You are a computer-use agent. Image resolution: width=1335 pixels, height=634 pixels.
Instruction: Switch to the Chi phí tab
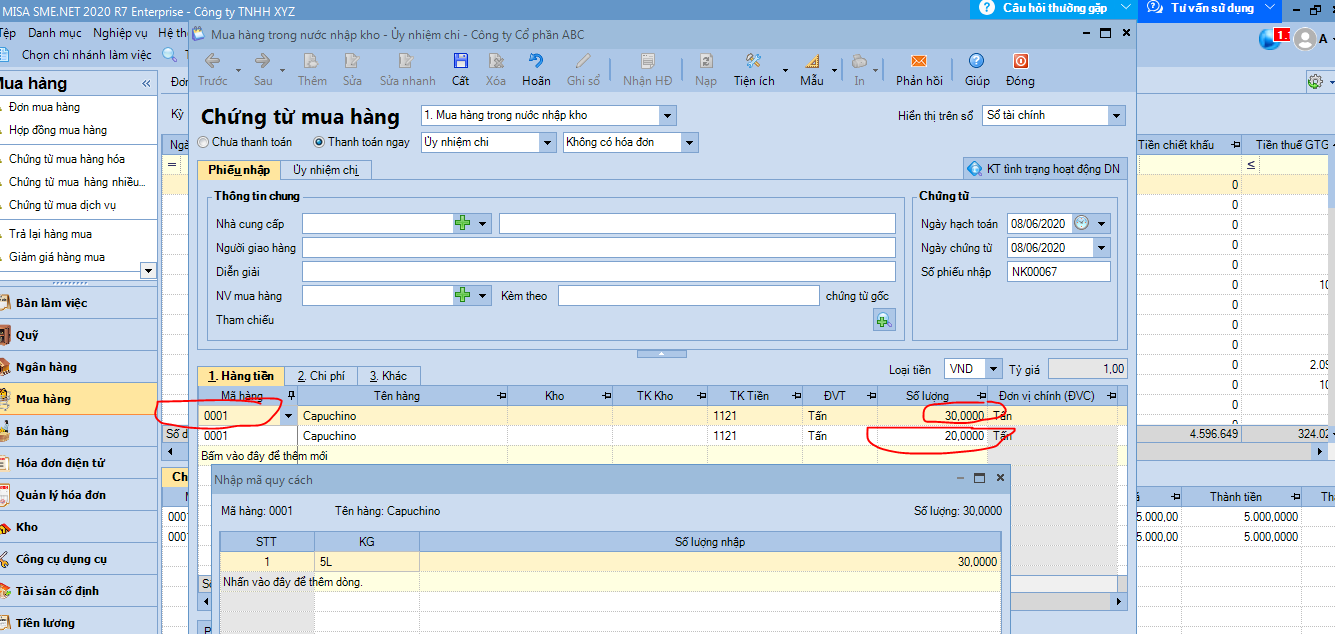321,376
